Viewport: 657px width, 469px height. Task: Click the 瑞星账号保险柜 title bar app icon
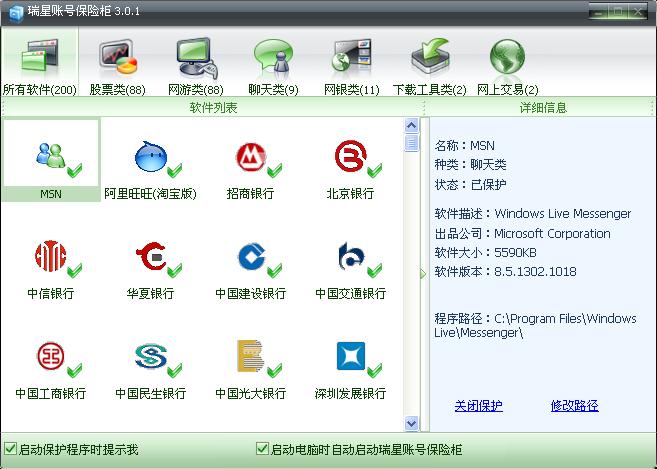(x=16, y=13)
